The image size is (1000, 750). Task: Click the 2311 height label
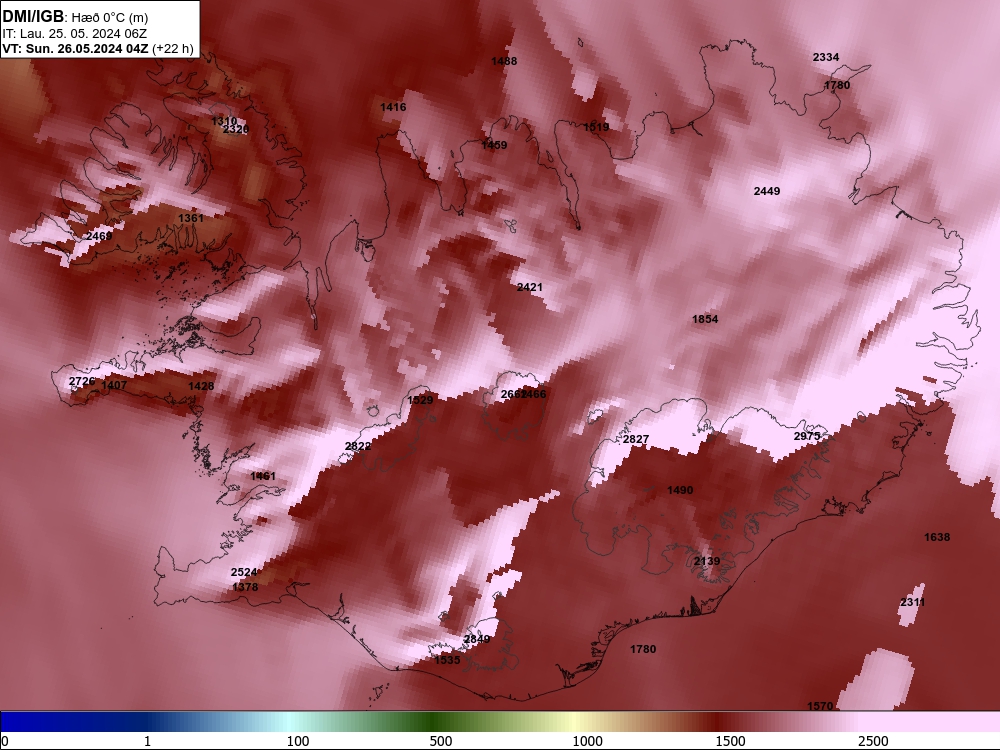(913, 603)
